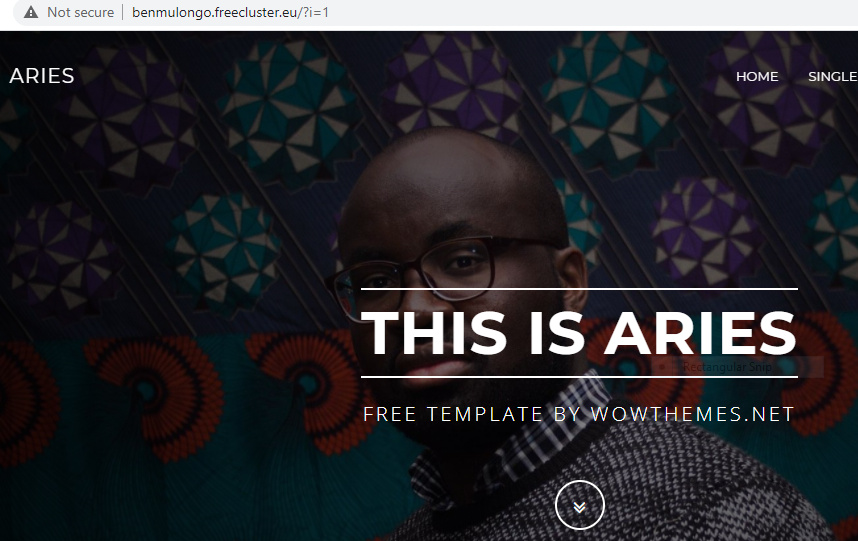858x541 pixels.
Task: Click the benmulongo.freecluster.eu address field
Action: tap(230, 12)
